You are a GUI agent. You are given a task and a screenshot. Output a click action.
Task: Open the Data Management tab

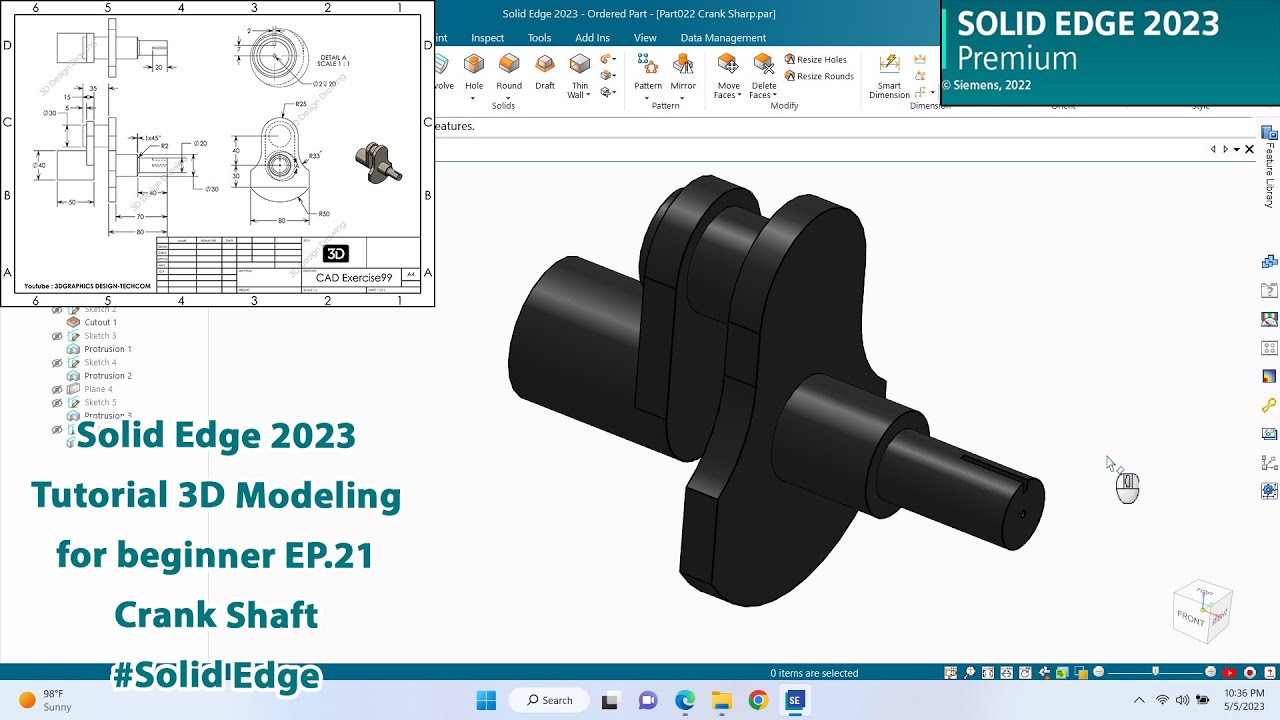(x=723, y=38)
